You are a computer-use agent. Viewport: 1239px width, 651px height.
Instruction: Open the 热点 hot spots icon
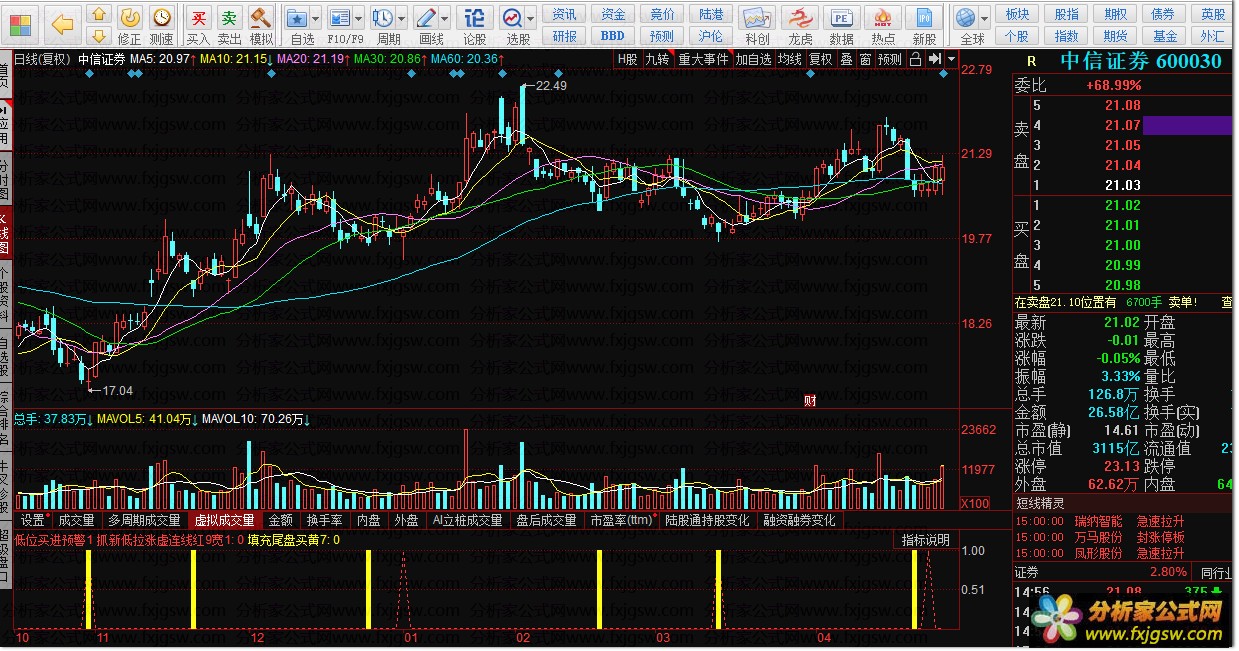point(883,24)
